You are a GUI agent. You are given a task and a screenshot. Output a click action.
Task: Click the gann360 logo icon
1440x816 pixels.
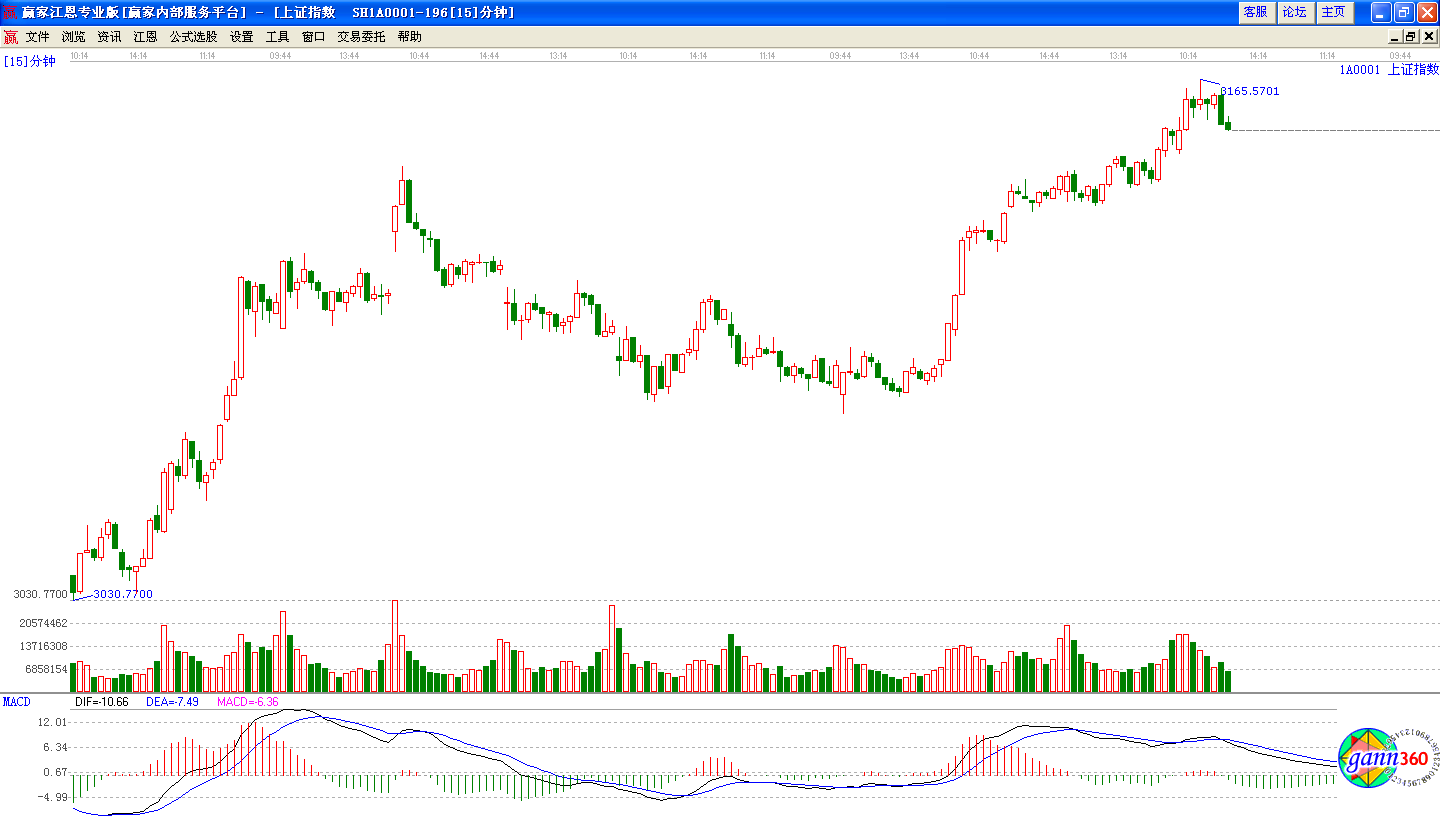tap(1385, 758)
